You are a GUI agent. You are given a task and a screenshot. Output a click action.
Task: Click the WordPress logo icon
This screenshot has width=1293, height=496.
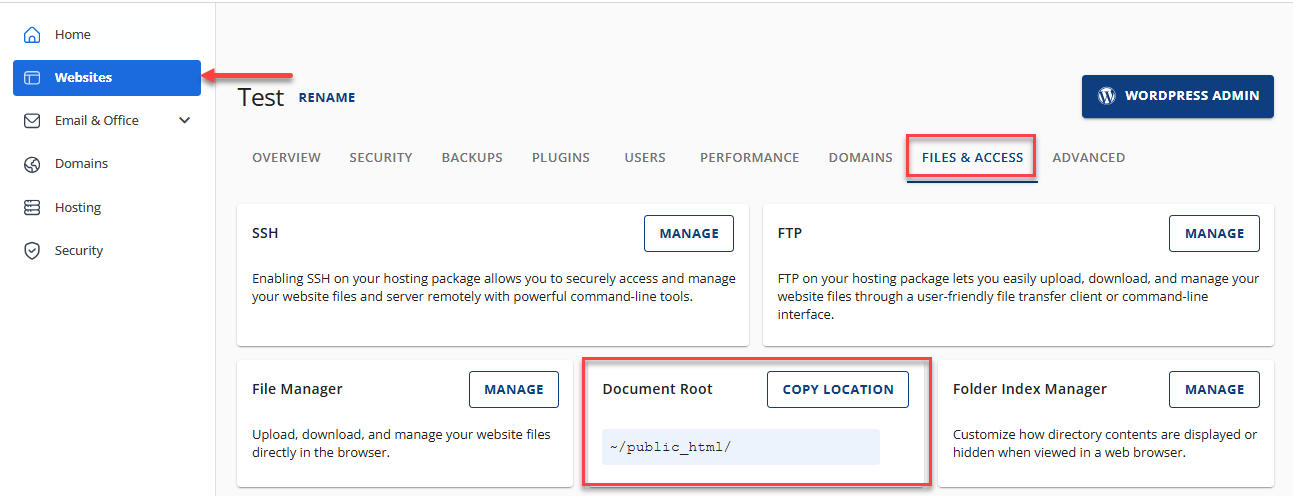[x=1106, y=96]
